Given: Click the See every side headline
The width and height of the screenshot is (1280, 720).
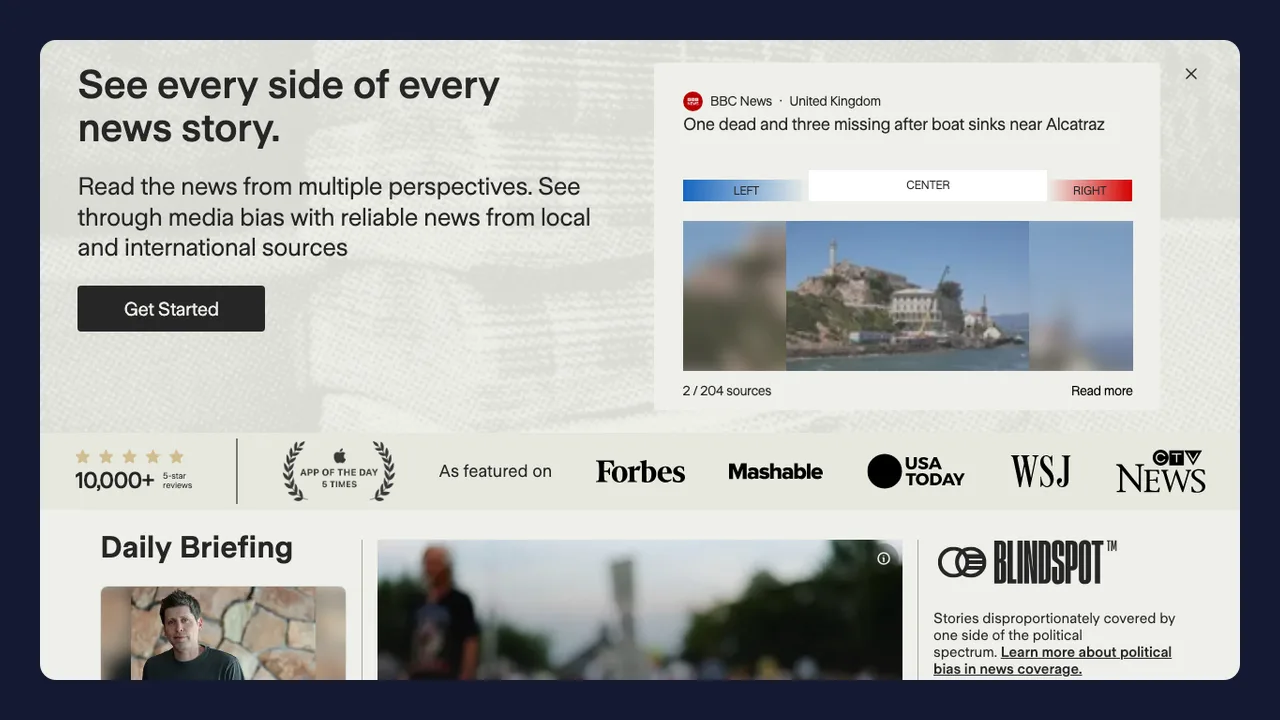Looking at the screenshot, I should (x=289, y=106).
